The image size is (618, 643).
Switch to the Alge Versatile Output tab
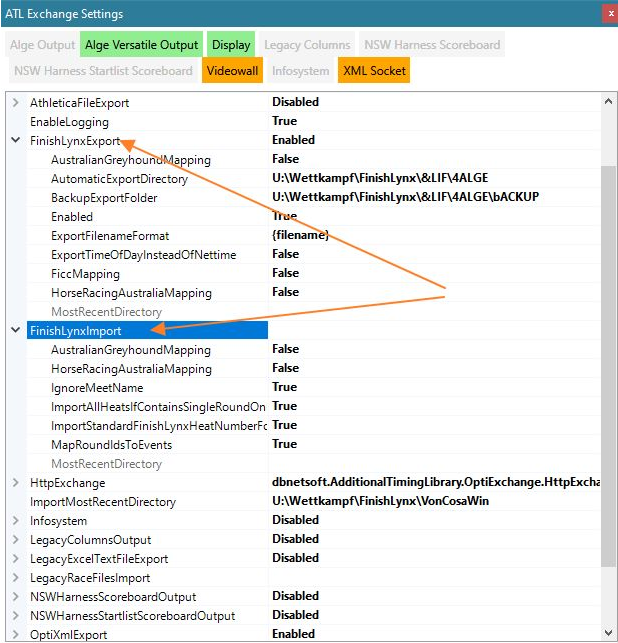click(x=142, y=45)
